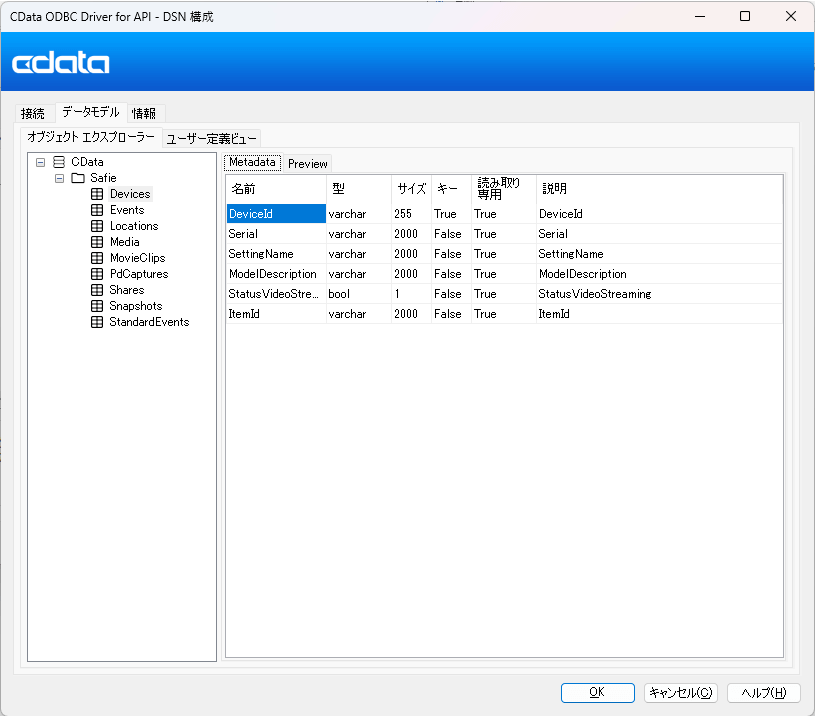Open the ユーザー定義ビュー tab

[x=210, y=138]
